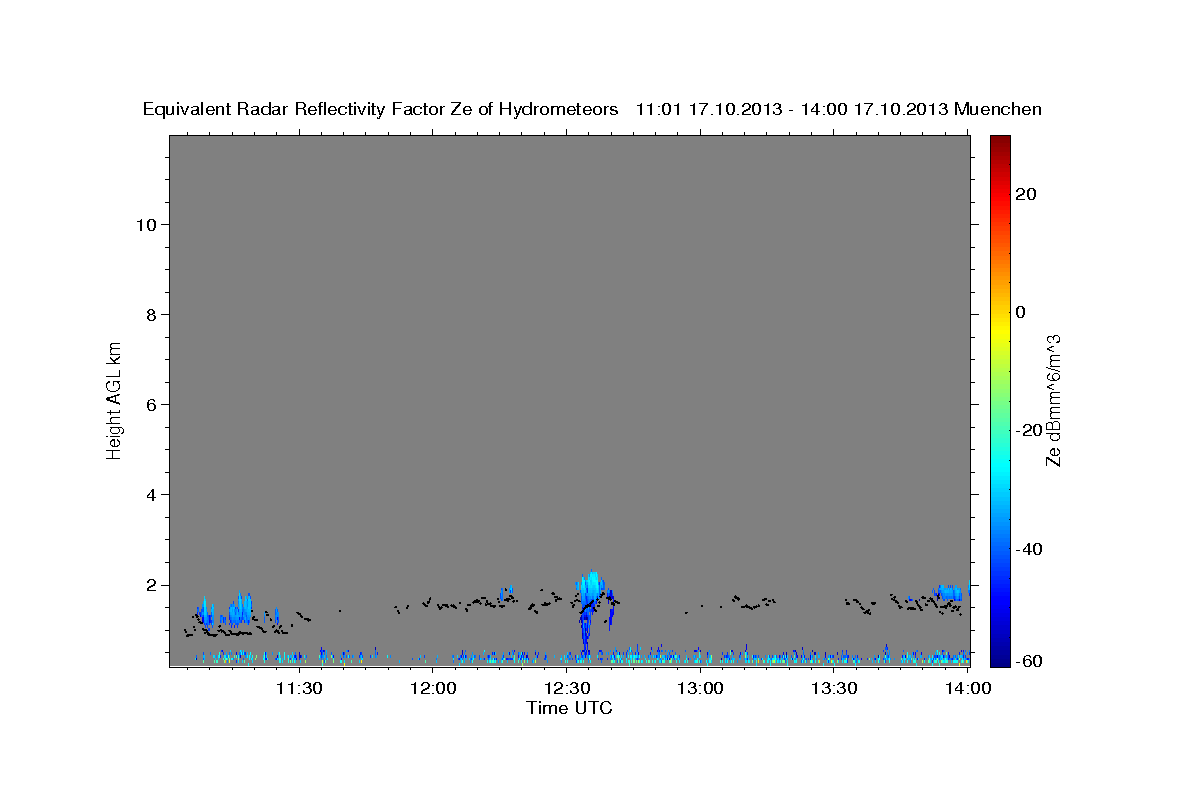
Task: Click the 'Time UTC' axis label
Action: [569, 708]
